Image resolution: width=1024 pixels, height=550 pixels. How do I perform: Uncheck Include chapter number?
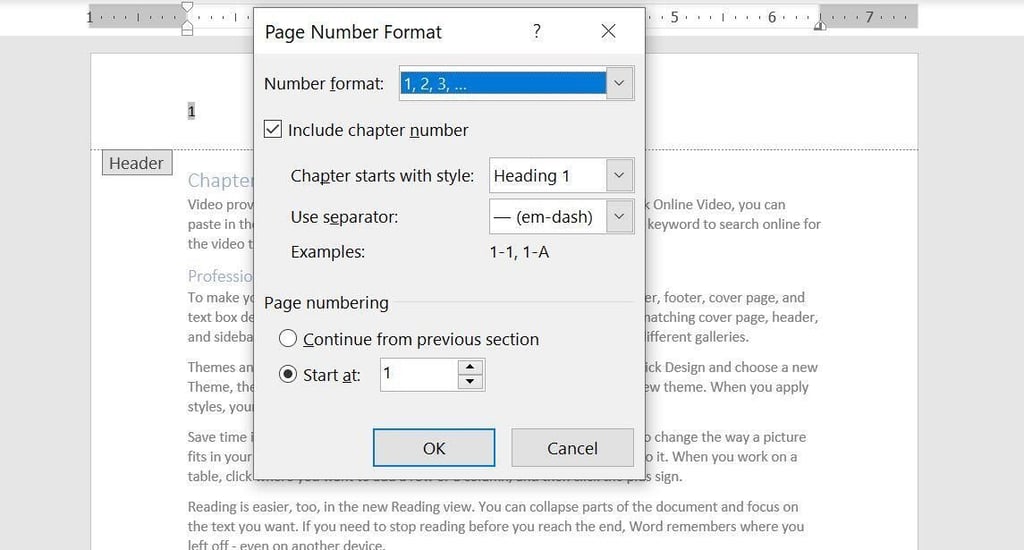coord(273,130)
